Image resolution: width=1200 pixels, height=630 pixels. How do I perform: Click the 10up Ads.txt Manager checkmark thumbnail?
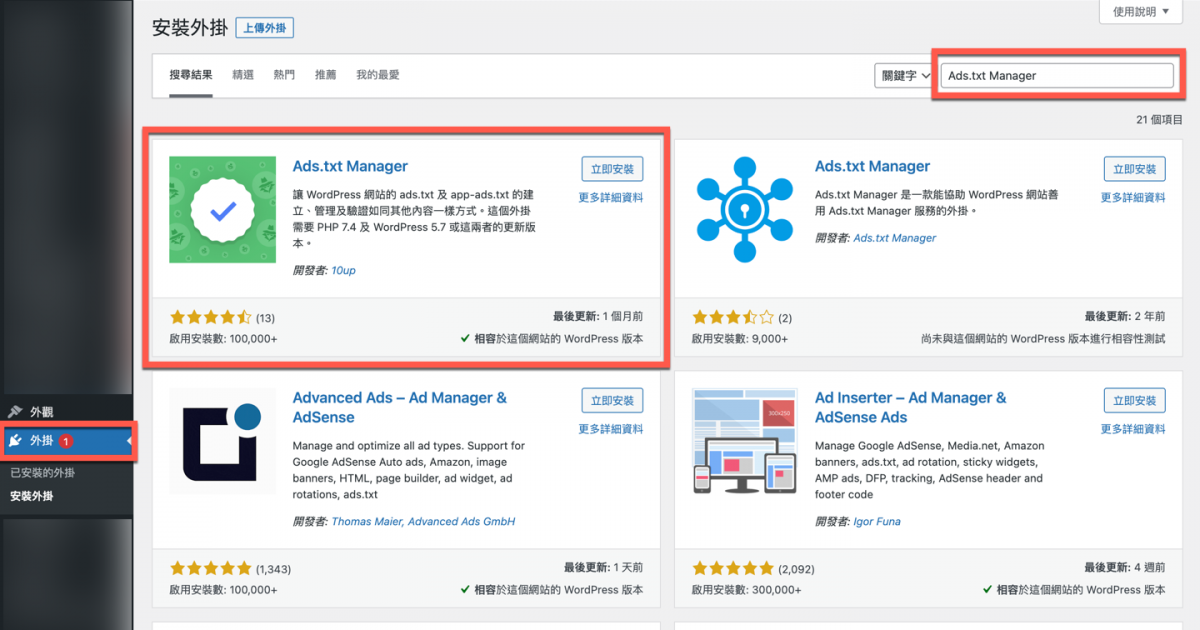(223, 210)
